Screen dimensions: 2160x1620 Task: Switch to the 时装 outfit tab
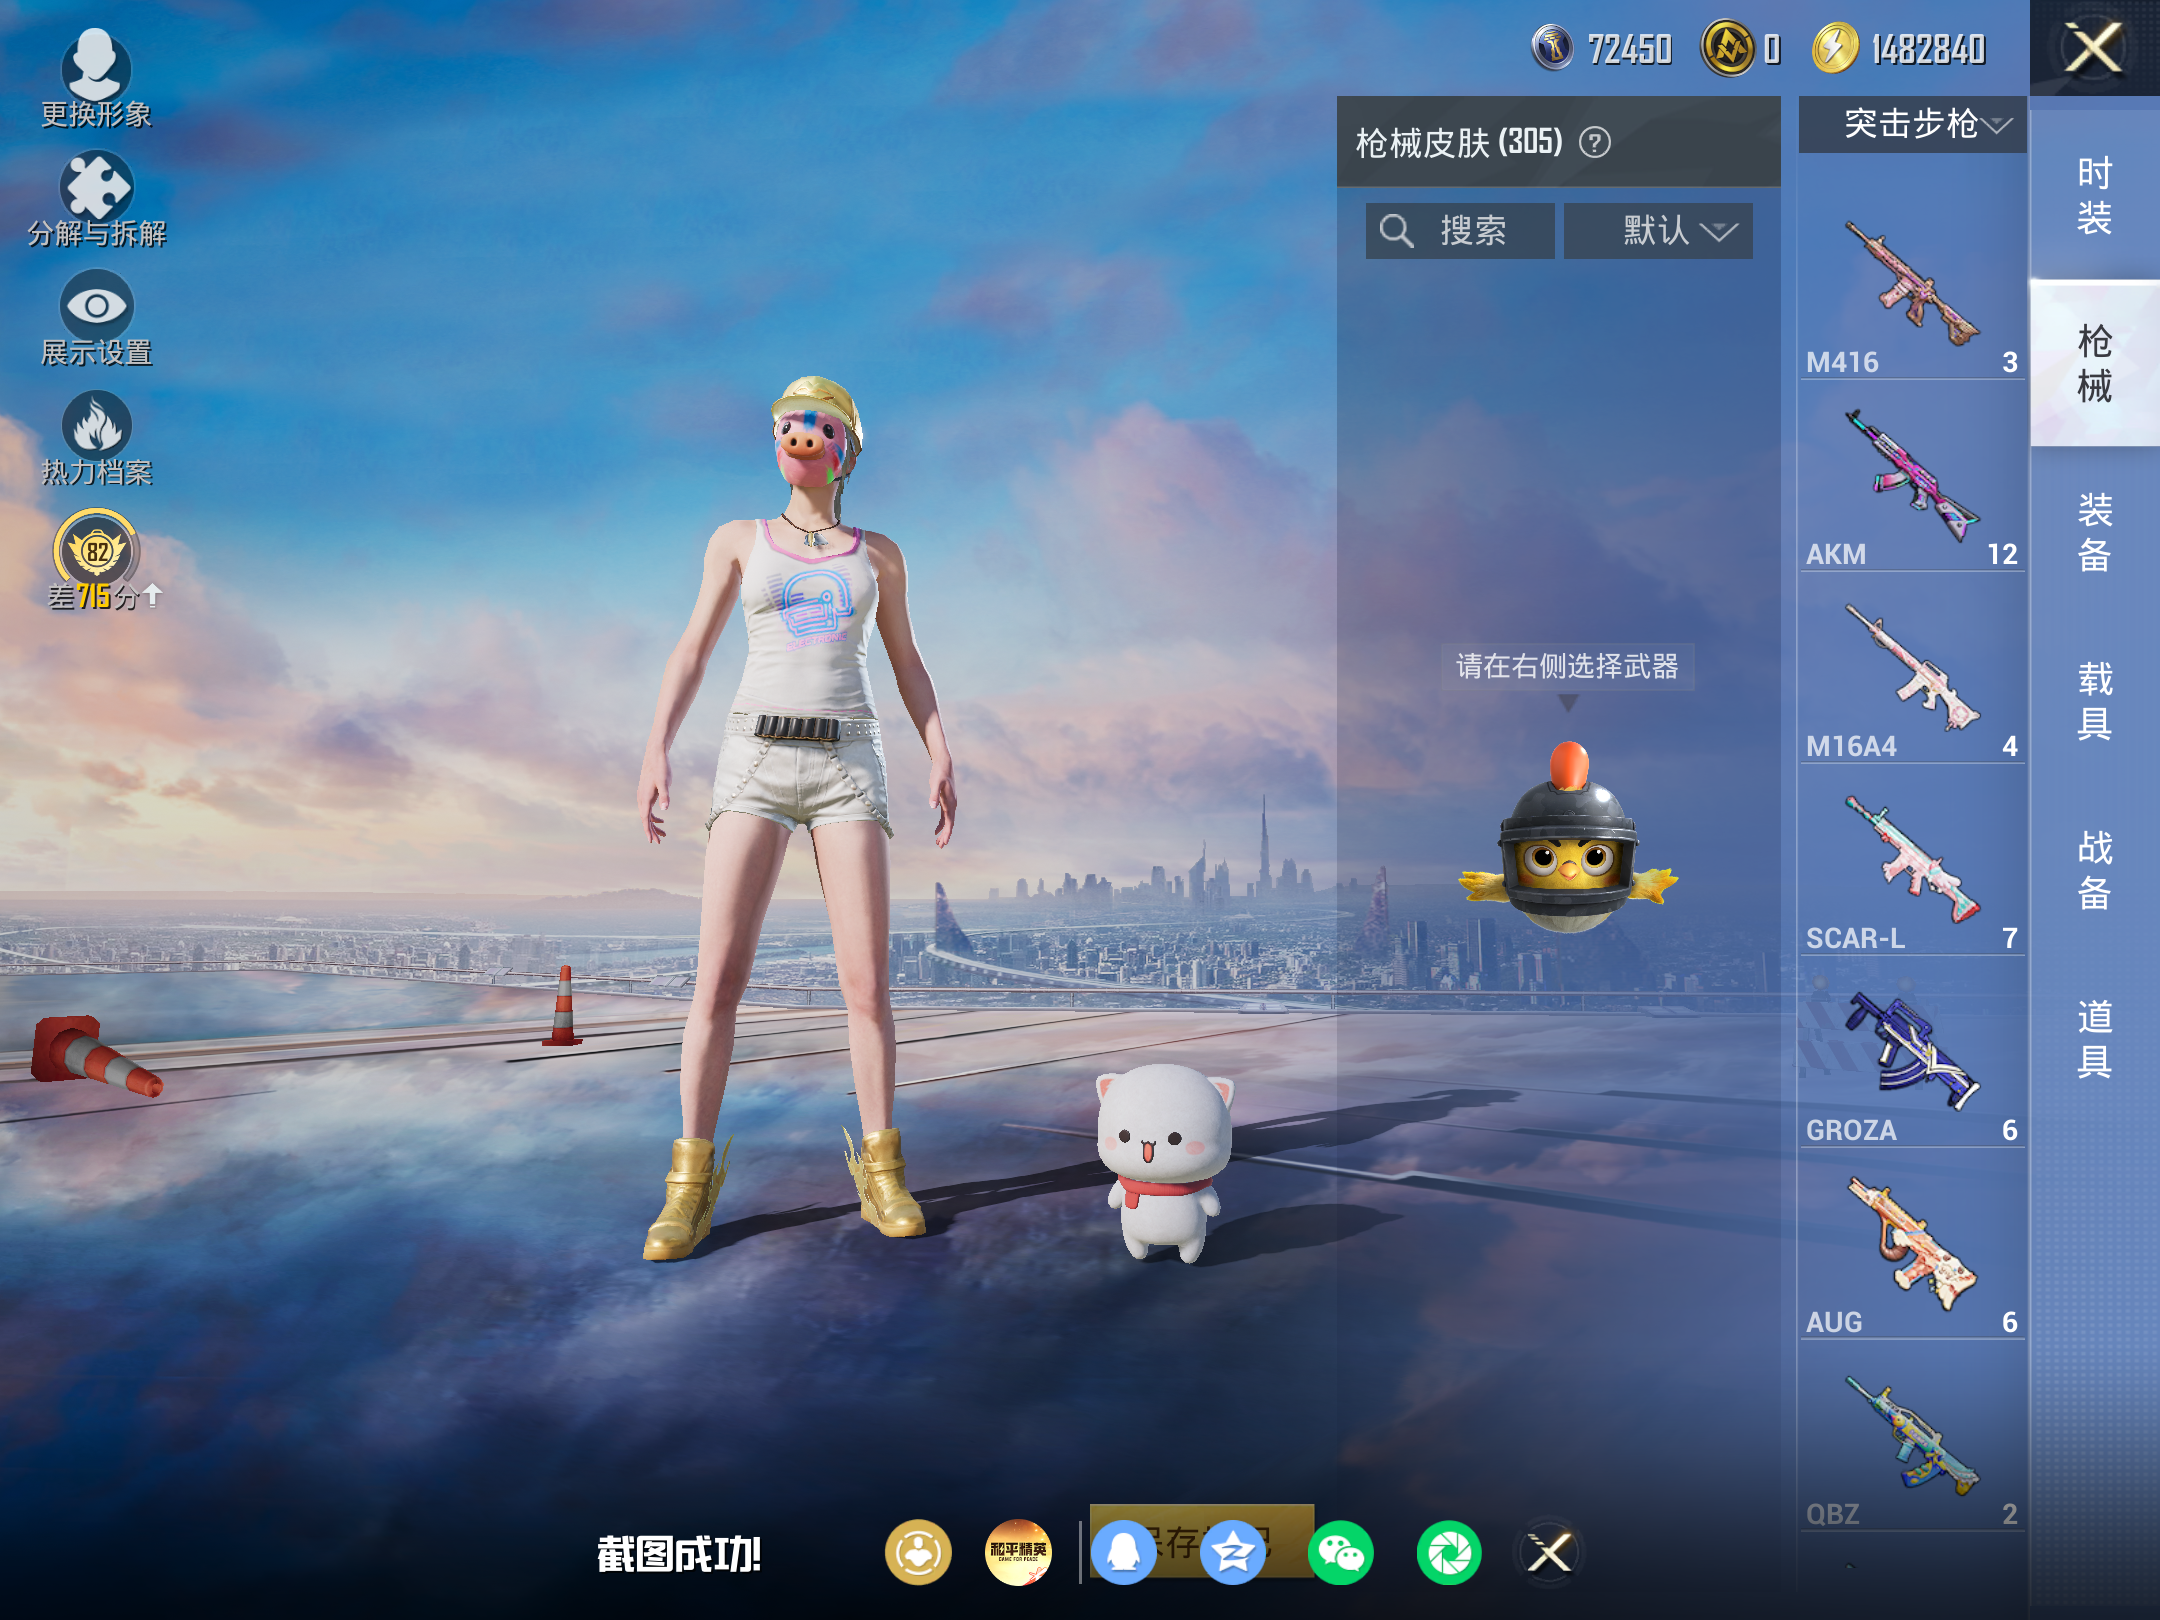coord(2095,196)
